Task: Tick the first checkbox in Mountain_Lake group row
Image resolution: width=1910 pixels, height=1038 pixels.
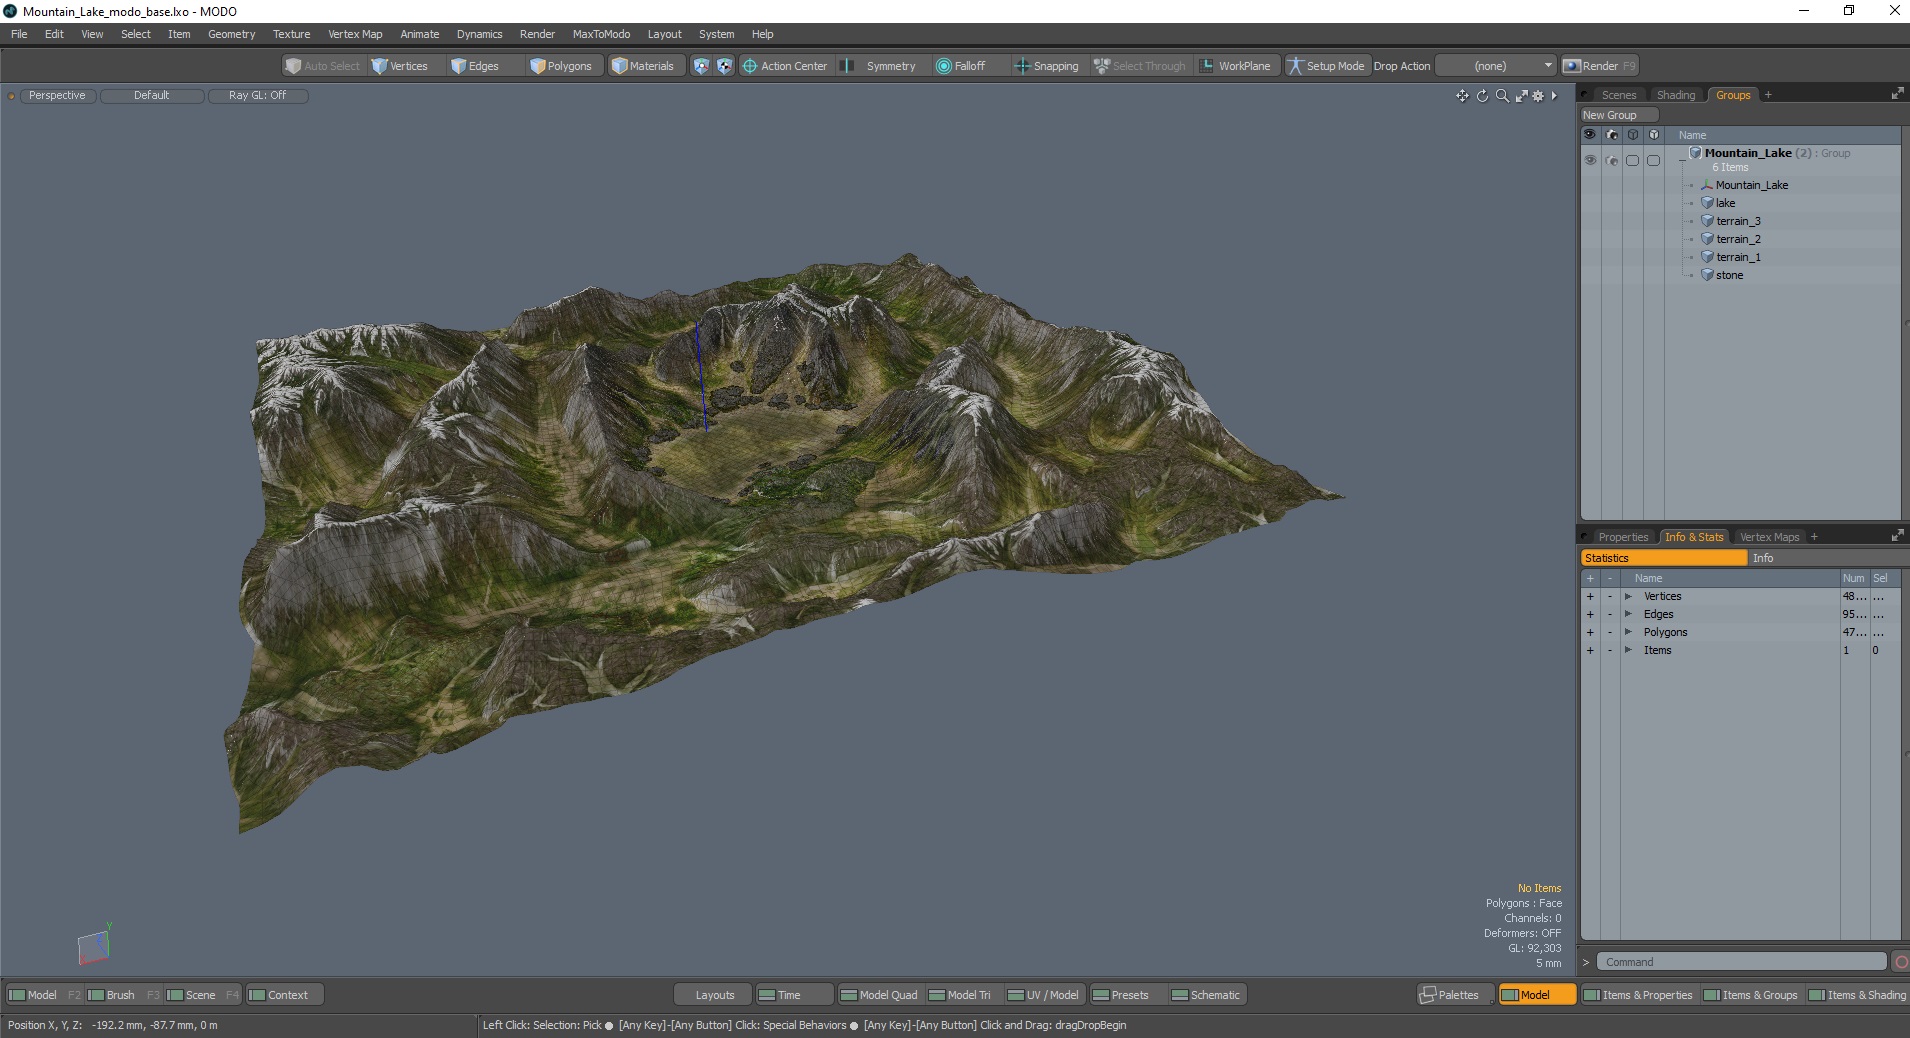Action: coord(1632,160)
